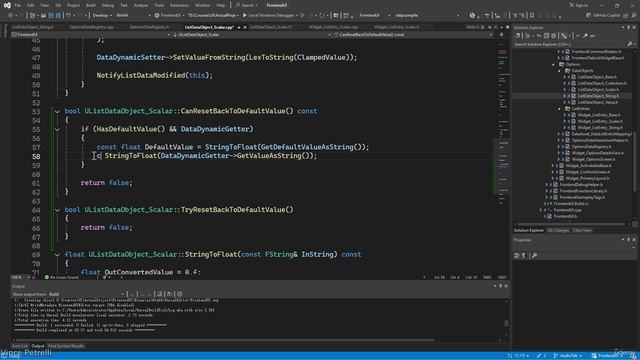
Task: Open the Show output from Build dropdown
Action: [87, 294]
